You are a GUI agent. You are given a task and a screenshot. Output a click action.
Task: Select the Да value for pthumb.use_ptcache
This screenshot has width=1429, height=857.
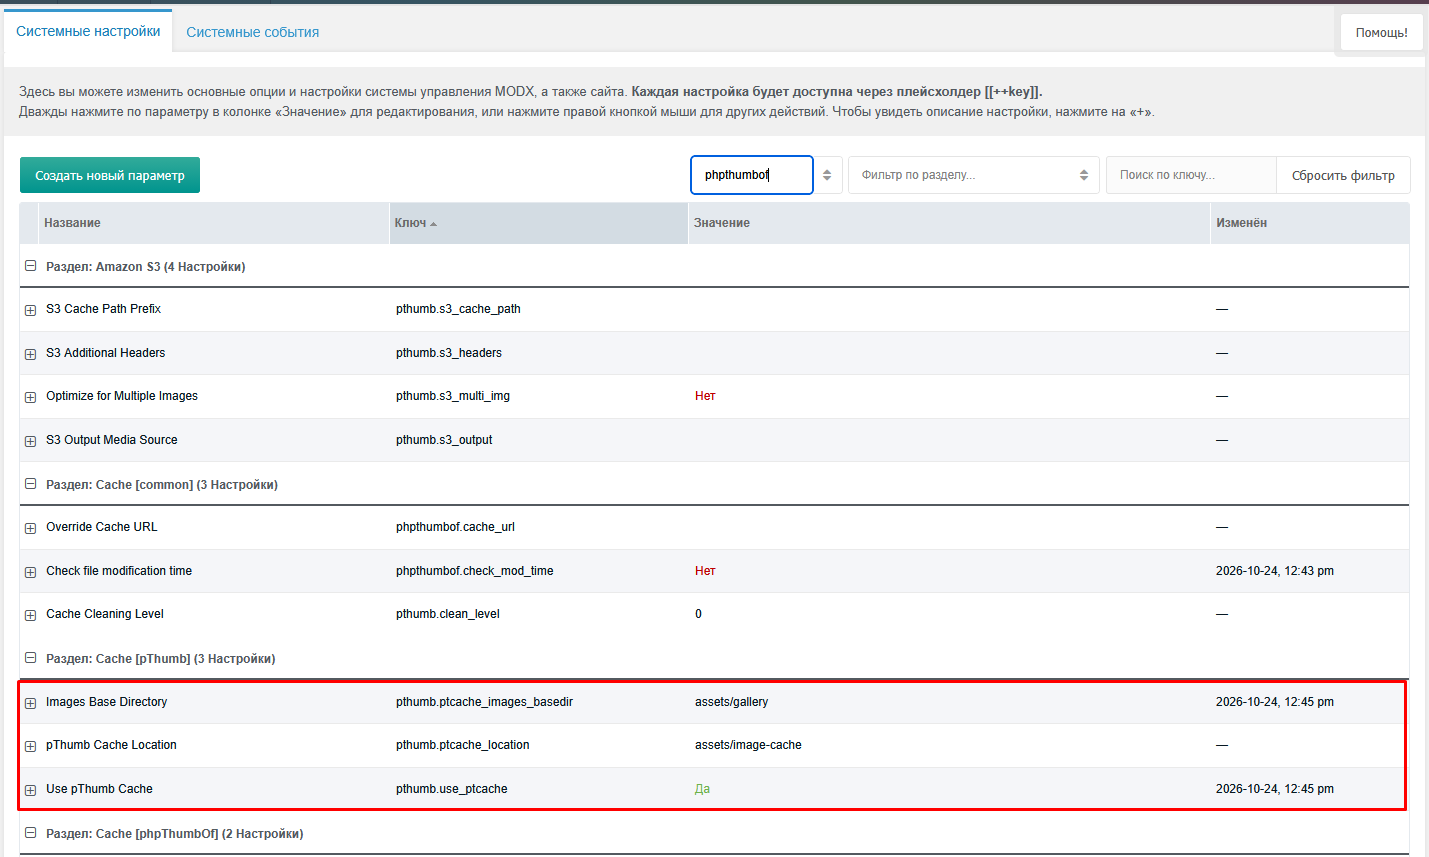click(702, 789)
